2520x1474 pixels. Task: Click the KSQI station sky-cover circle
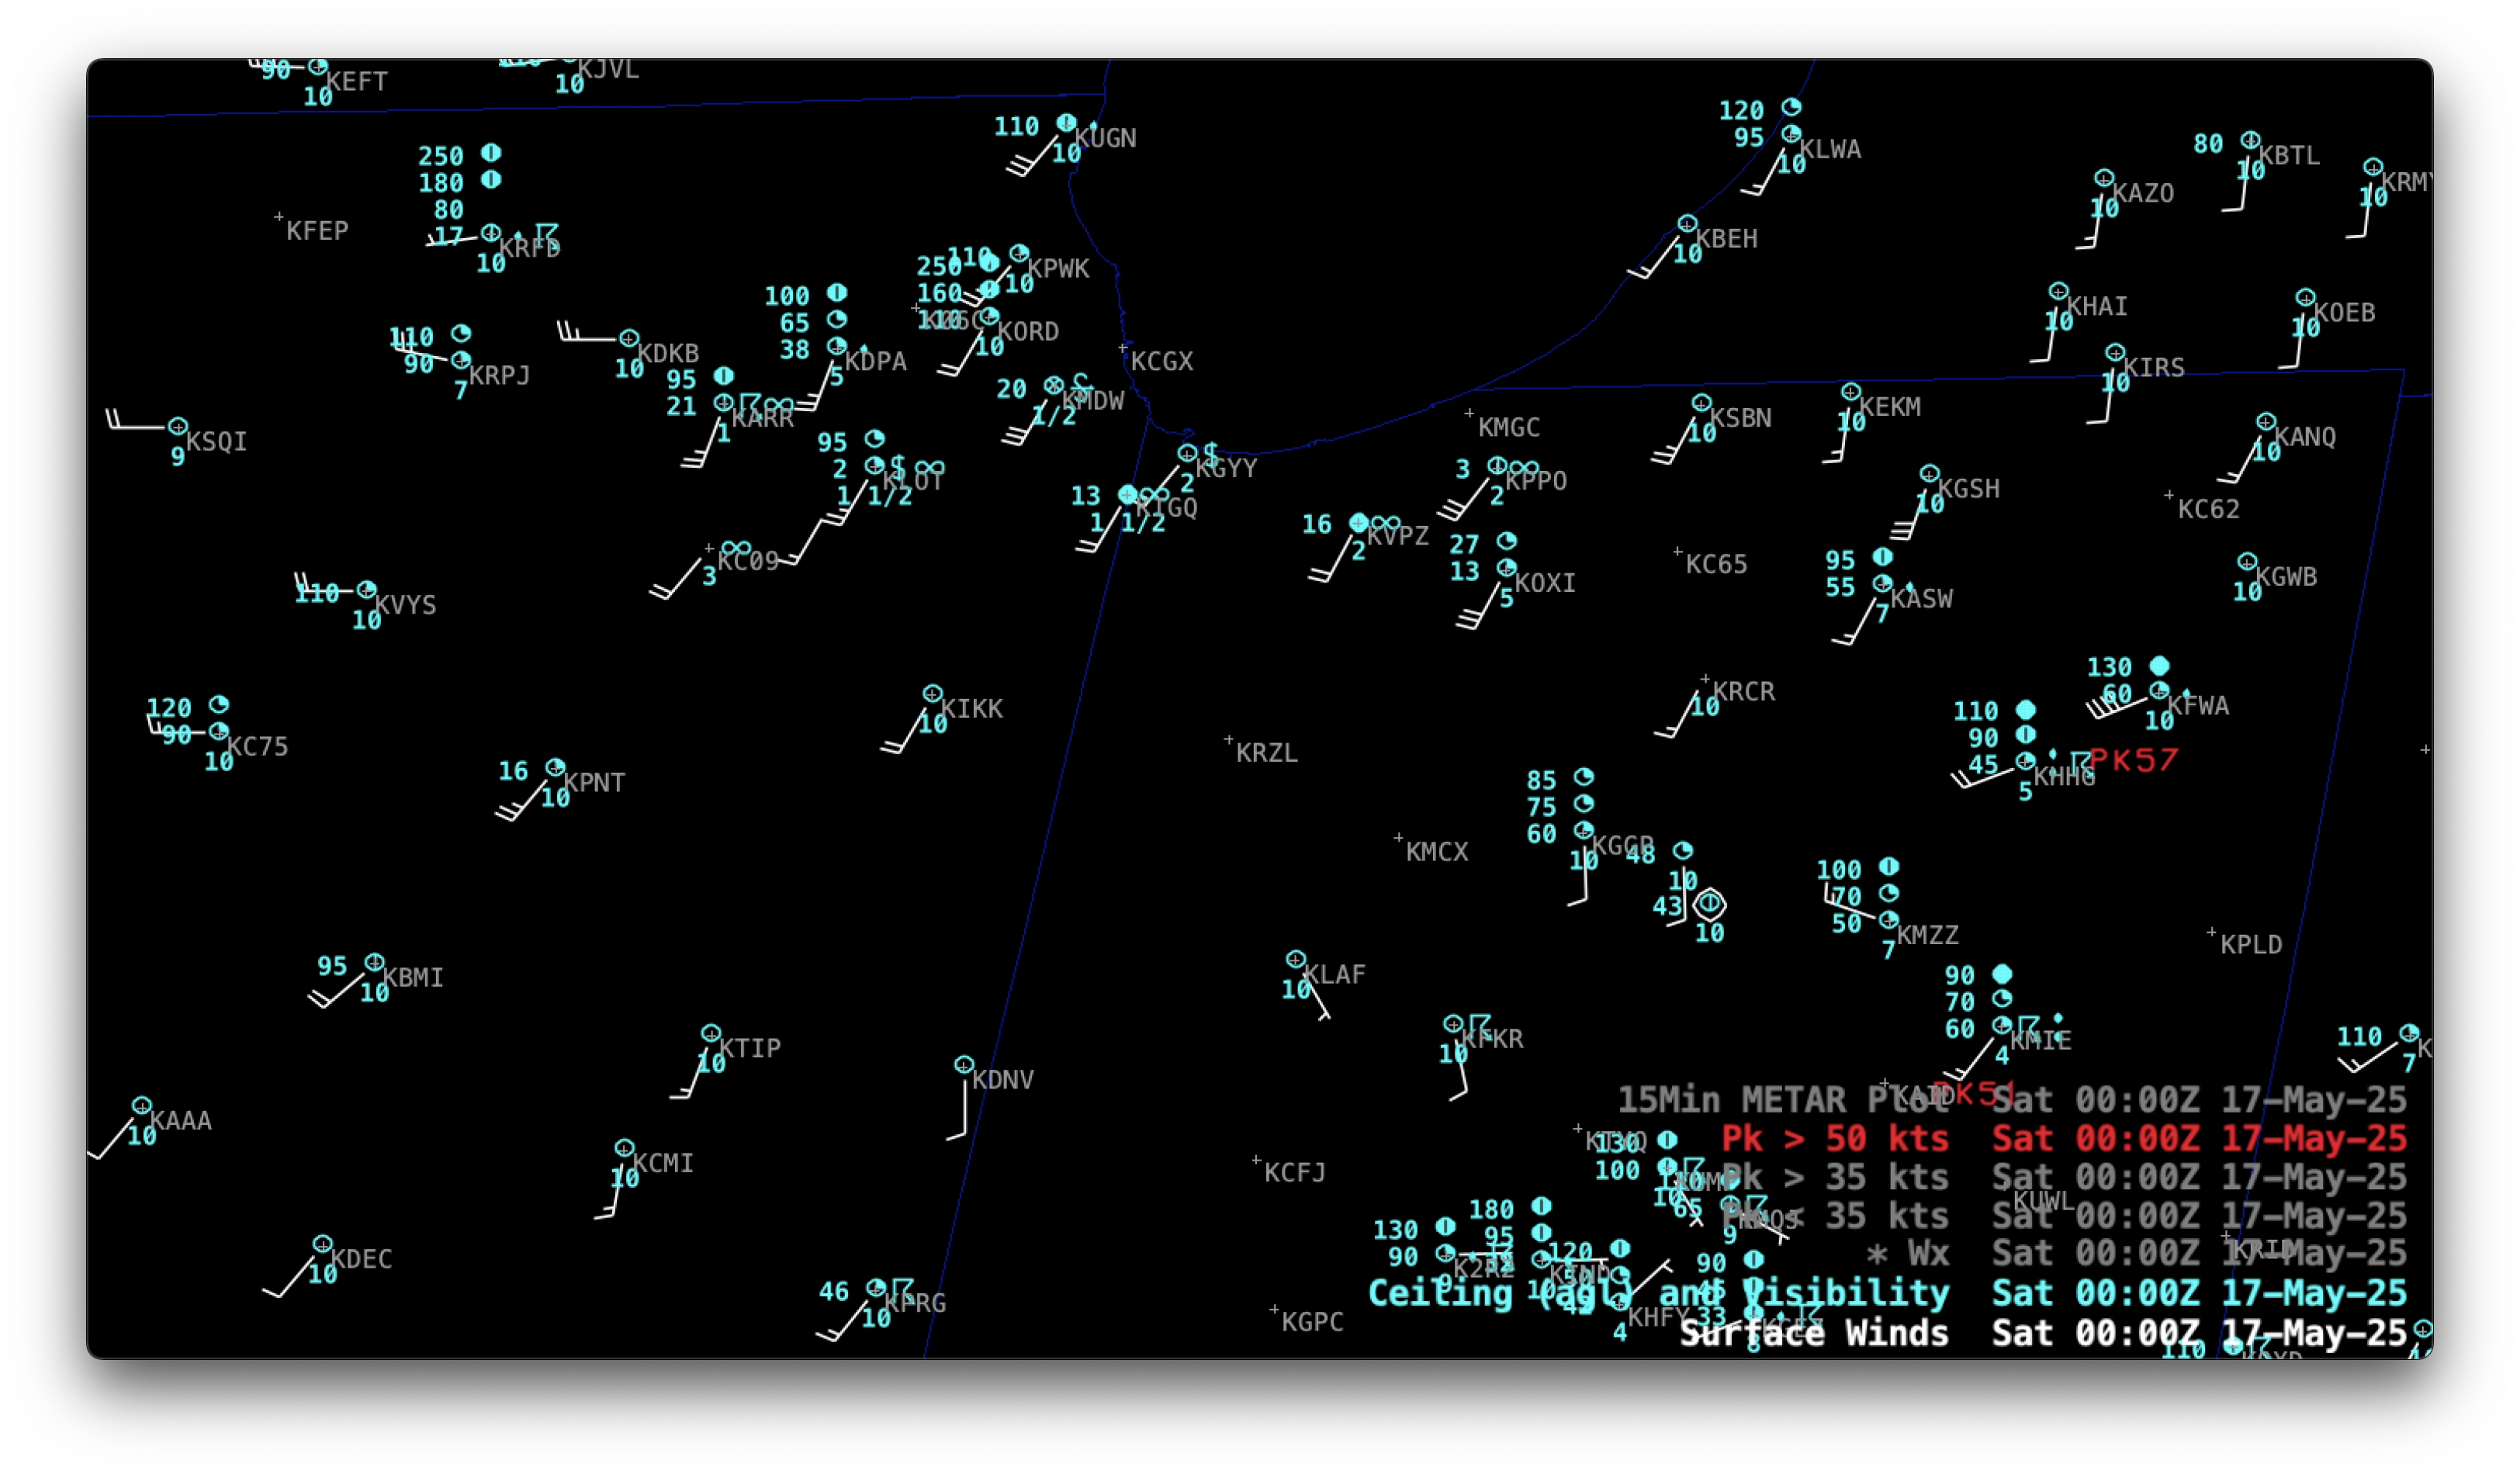point(178,427)
